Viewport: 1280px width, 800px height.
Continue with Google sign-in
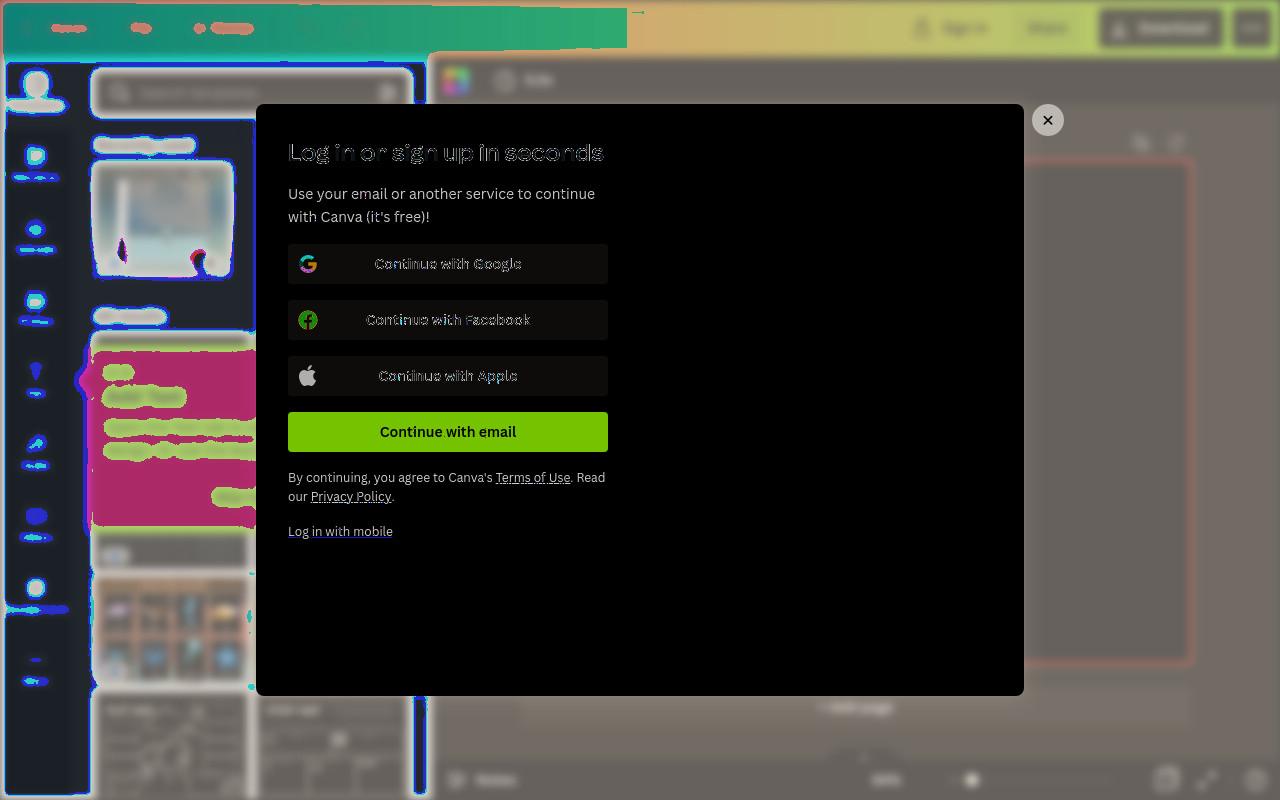click(448, 264)
